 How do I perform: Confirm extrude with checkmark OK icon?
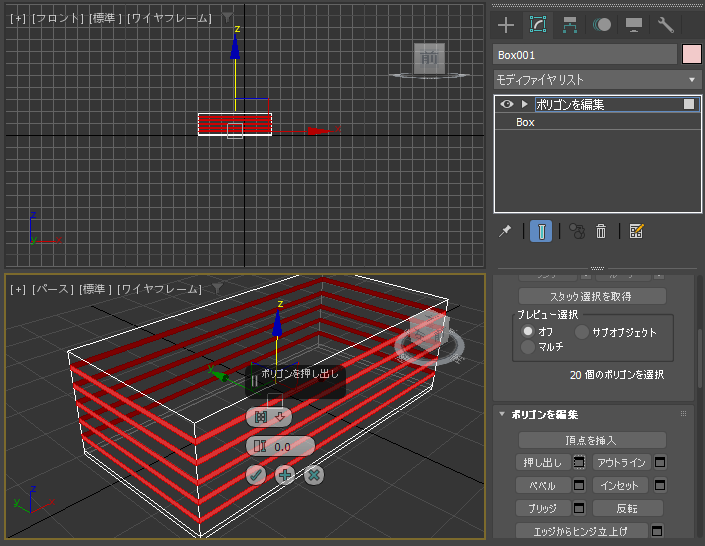coord(256,475)
